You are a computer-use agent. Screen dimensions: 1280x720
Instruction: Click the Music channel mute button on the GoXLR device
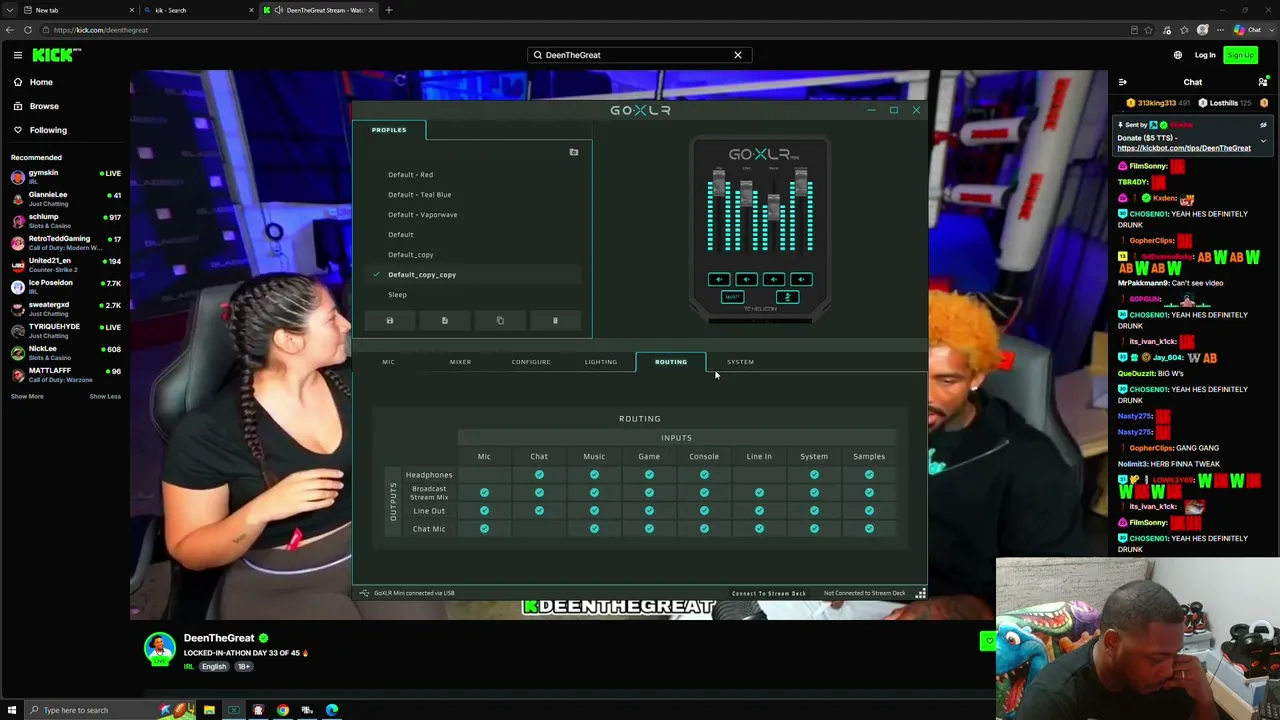tap(774, 280)
